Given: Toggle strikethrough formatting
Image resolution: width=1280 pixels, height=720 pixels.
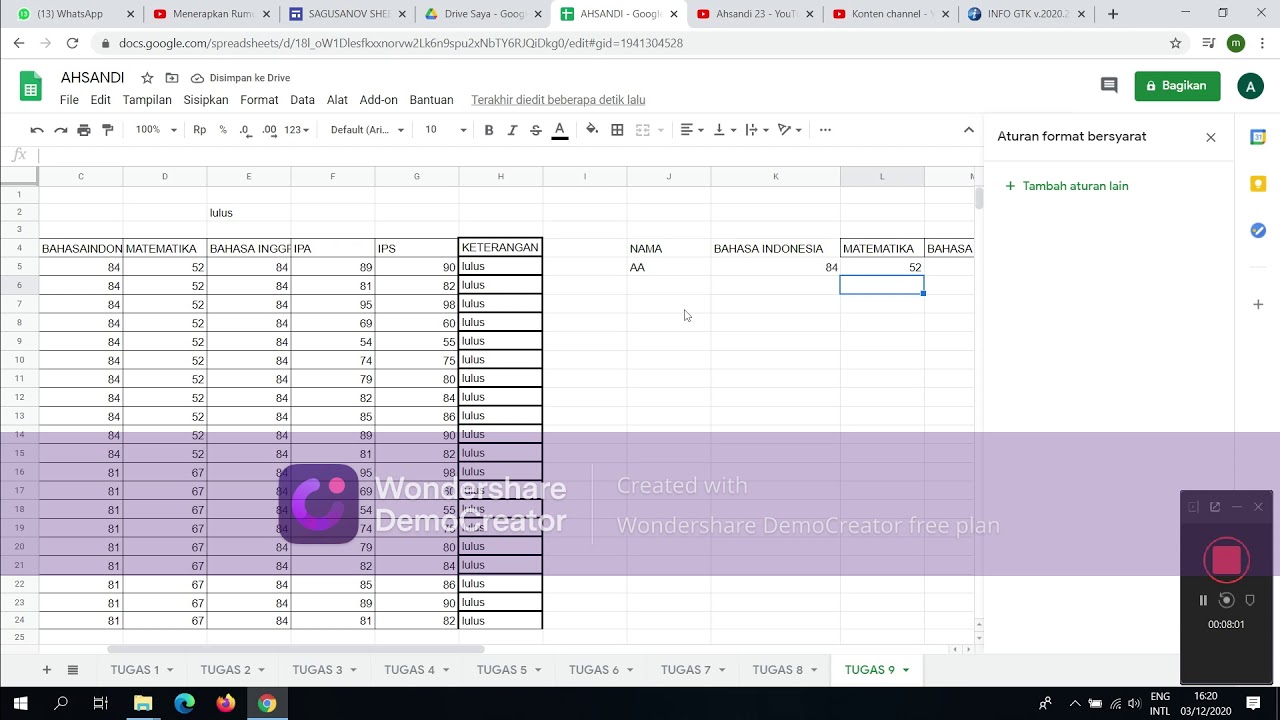Looking at the screenshot, I should pos(536,130).
